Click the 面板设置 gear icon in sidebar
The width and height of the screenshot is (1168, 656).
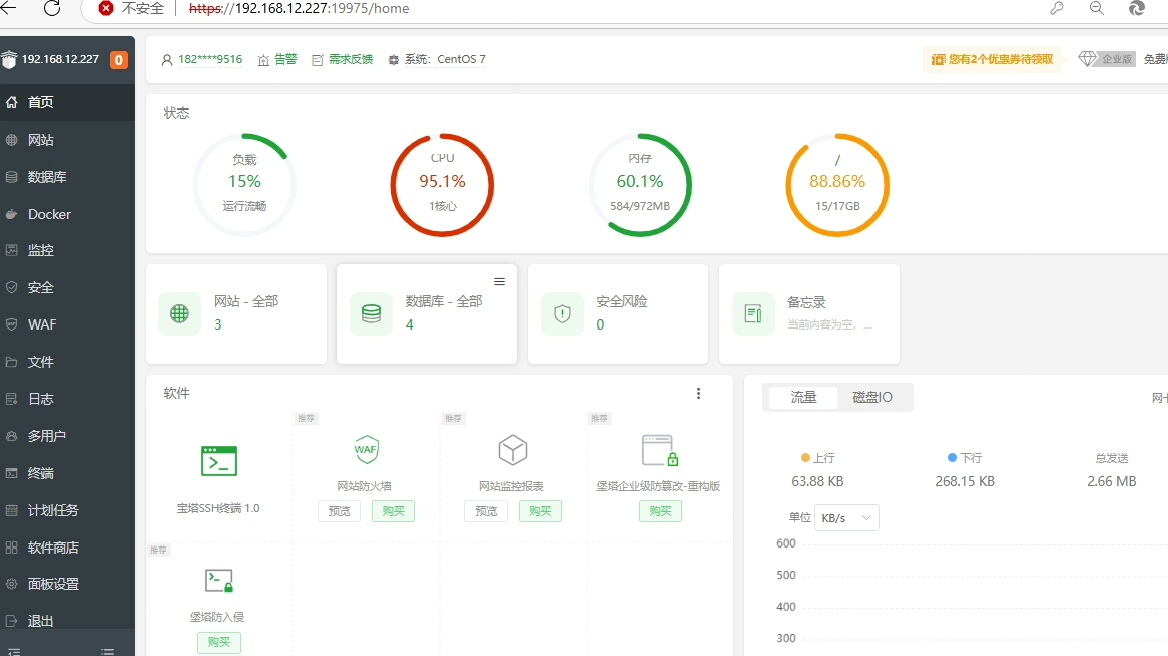[x=11, y=584]
